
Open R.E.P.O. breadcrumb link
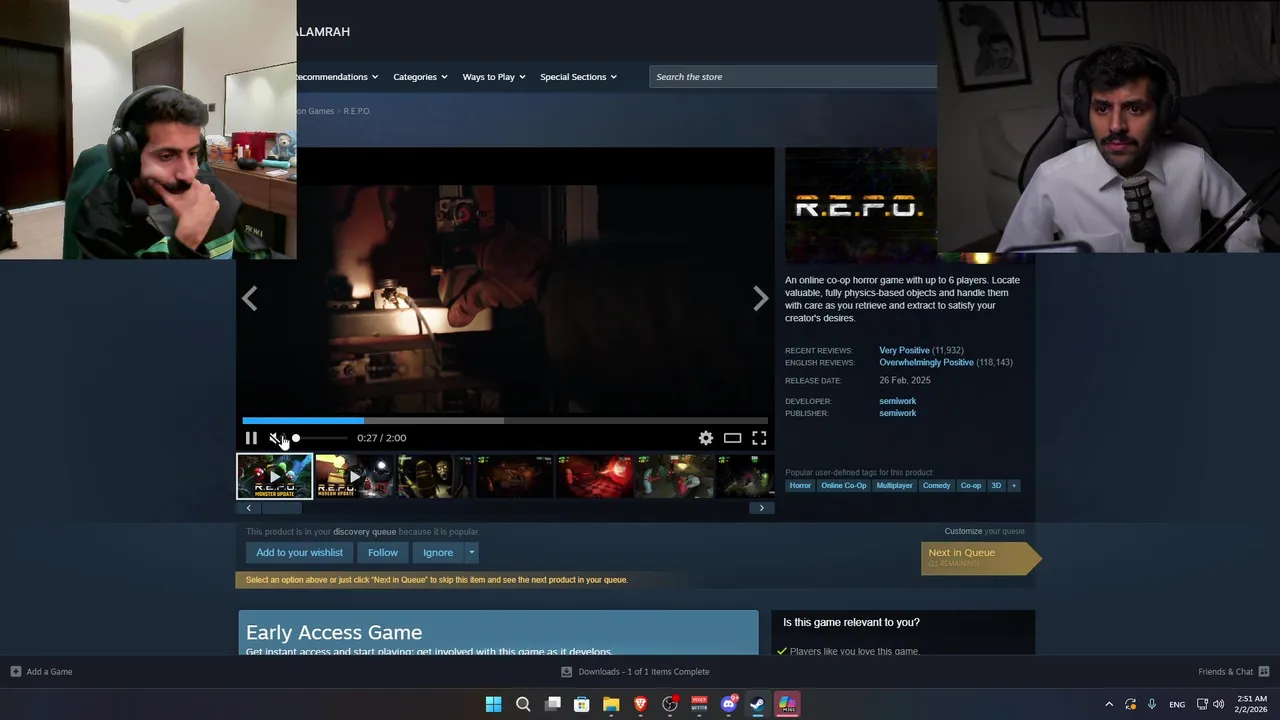click(x=357, y=111)
